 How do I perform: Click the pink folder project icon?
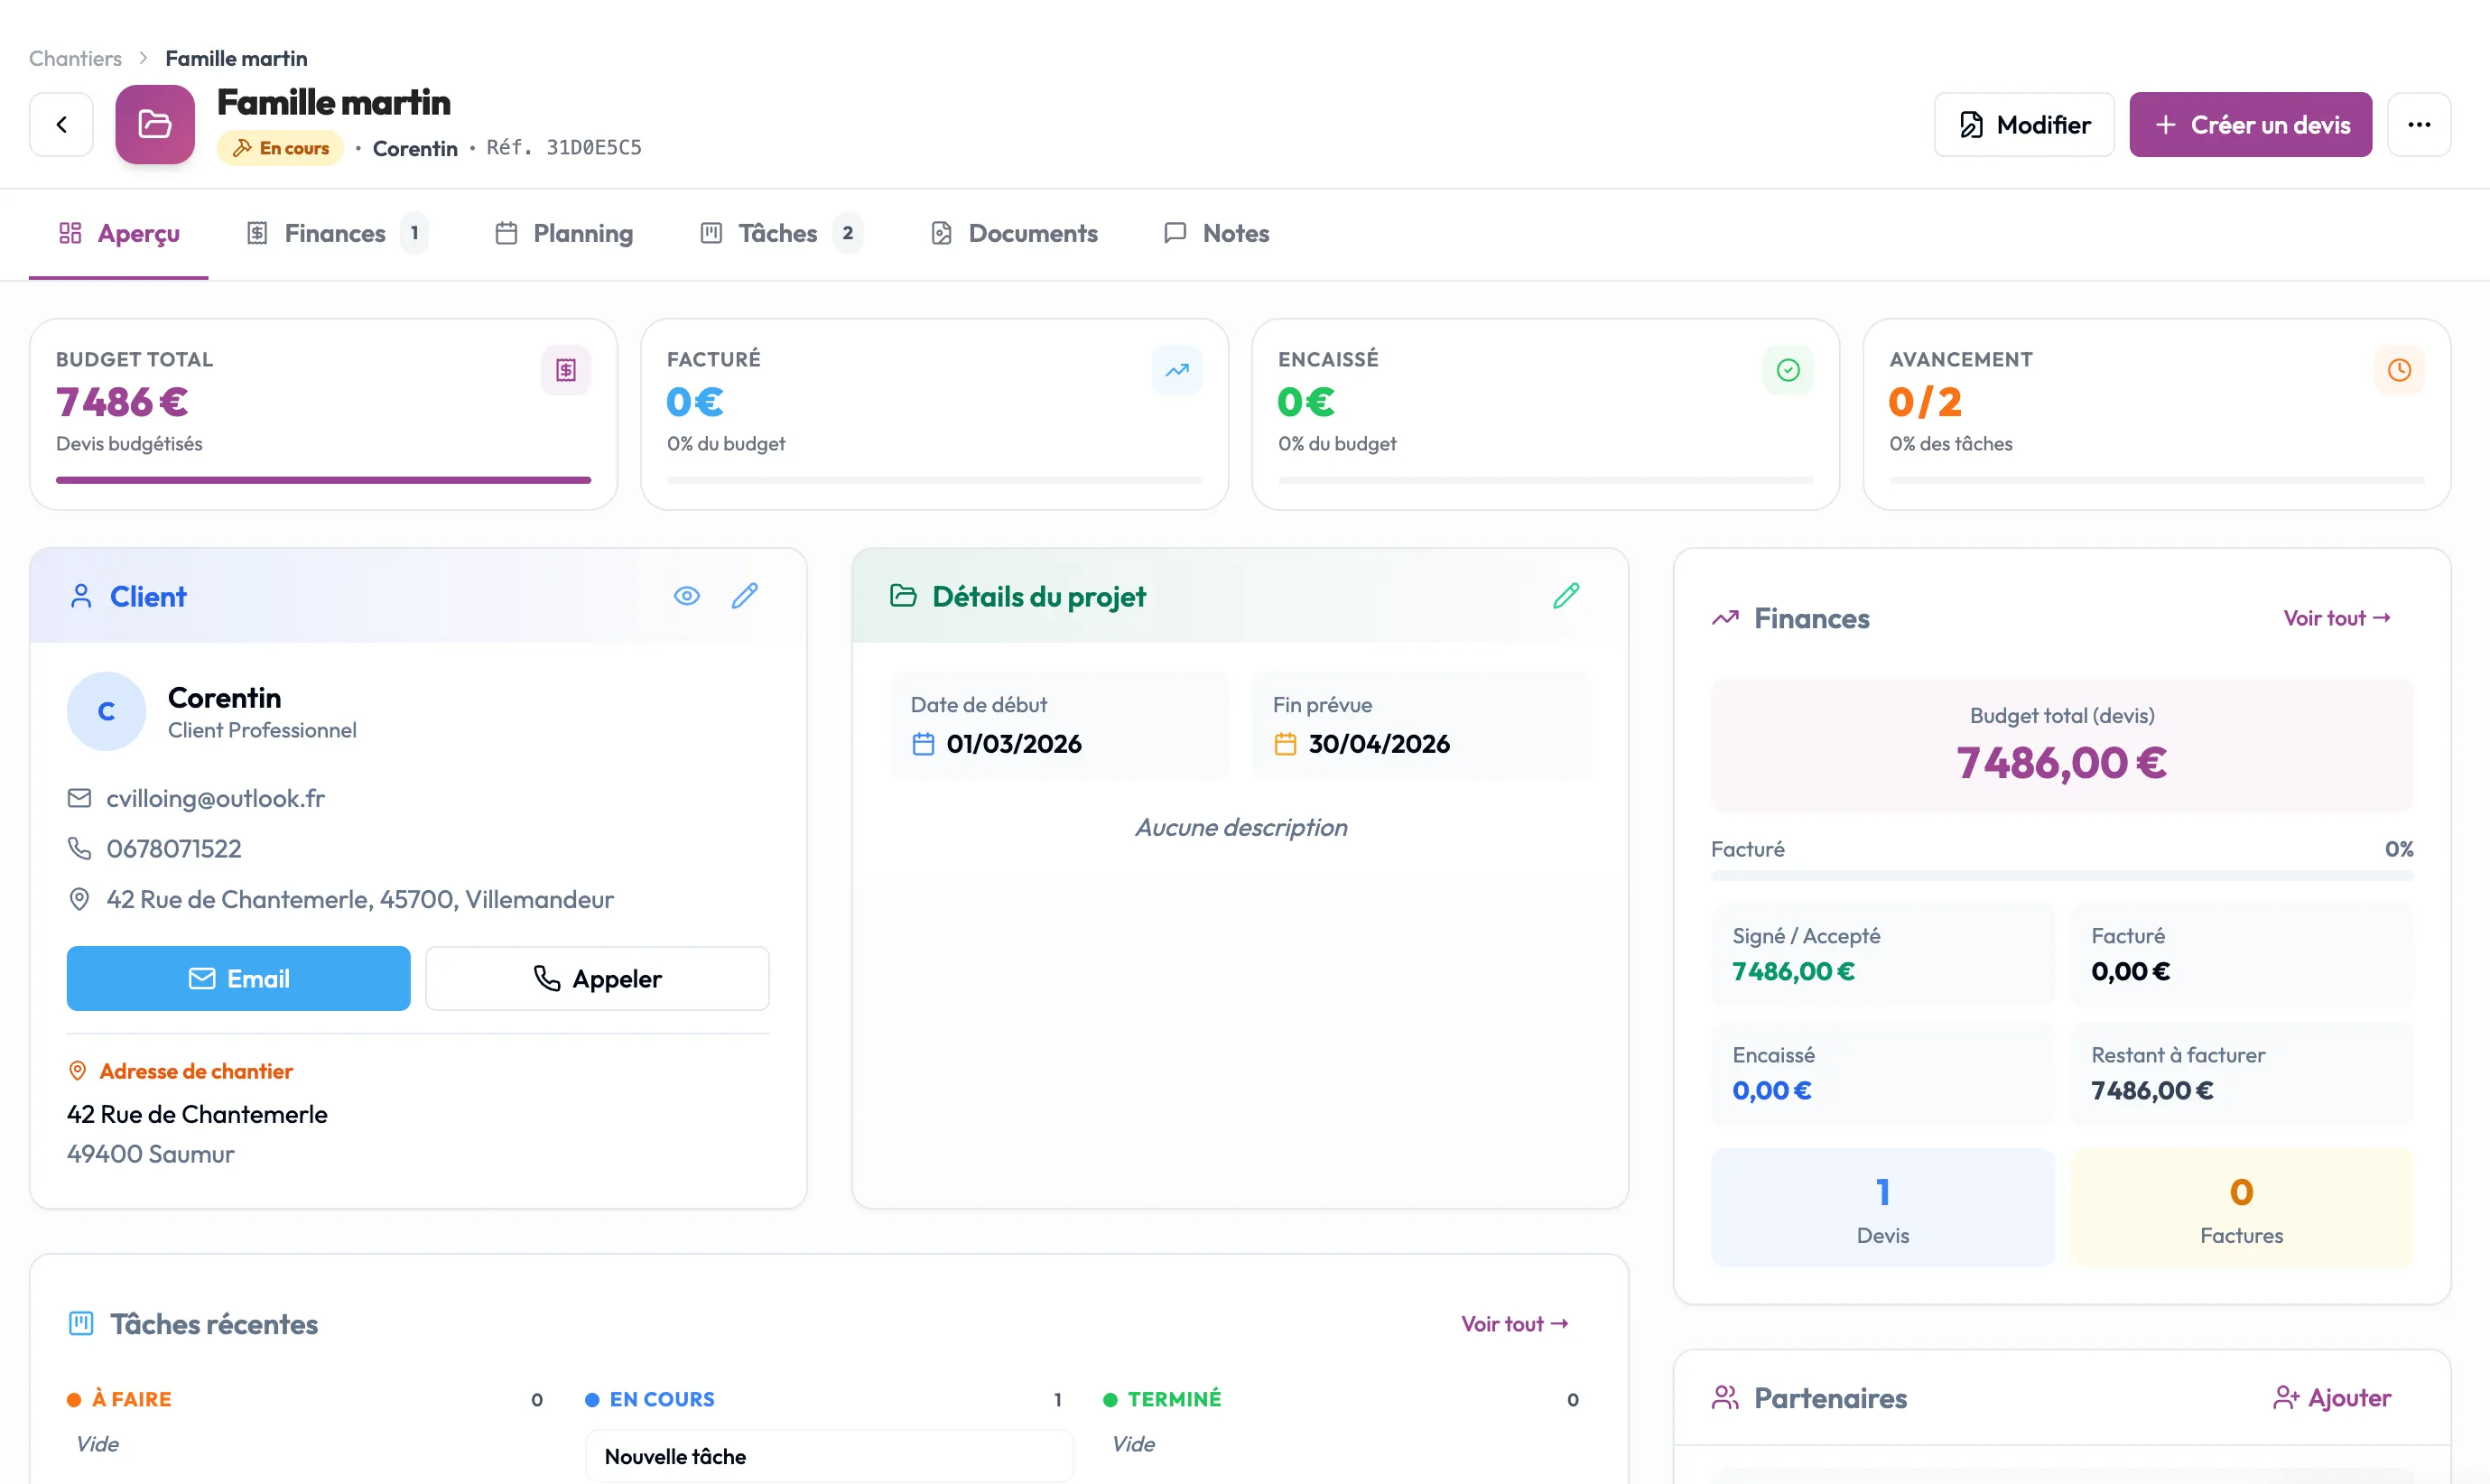point(155,124)
